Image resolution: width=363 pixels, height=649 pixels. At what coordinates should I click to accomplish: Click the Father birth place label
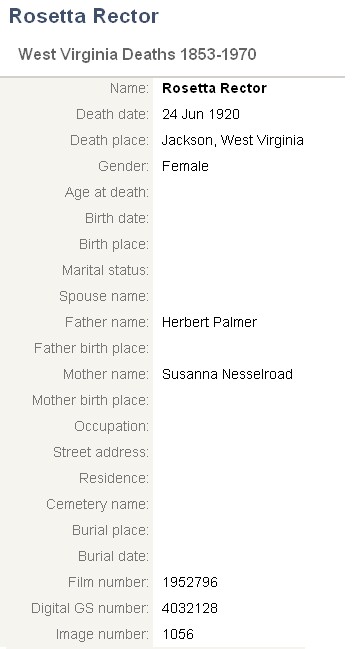(x=91, y=349)
